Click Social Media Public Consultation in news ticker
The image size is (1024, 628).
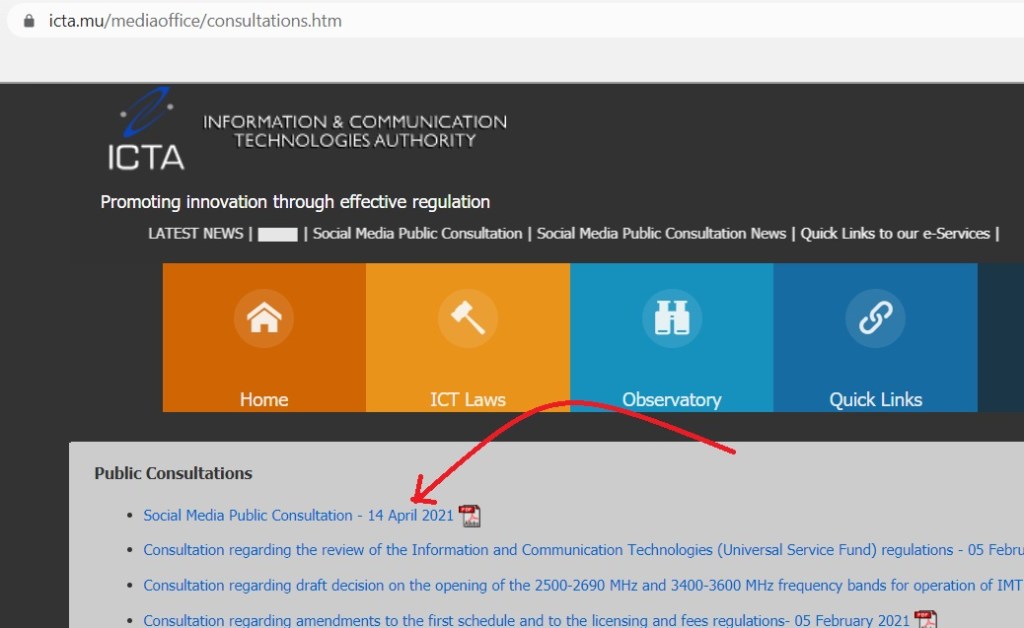[x=417, y=233]
